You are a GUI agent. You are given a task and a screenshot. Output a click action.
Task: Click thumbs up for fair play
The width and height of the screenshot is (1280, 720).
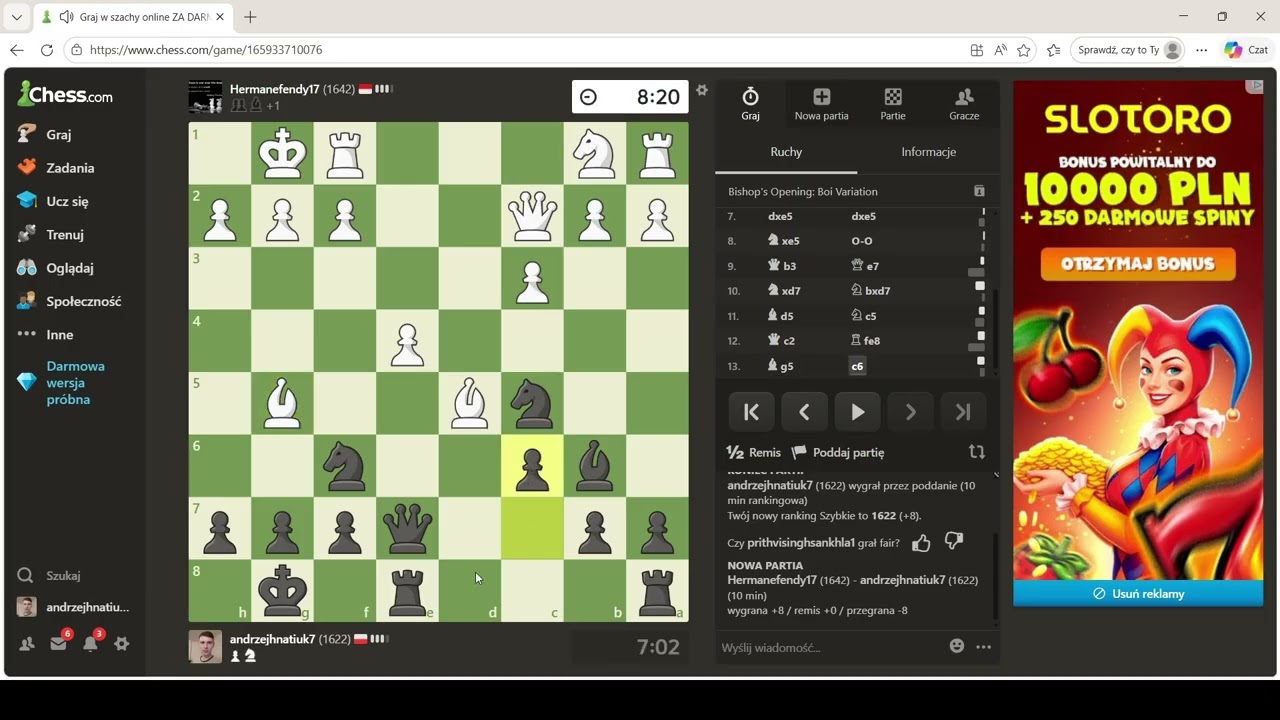[921, 543]
